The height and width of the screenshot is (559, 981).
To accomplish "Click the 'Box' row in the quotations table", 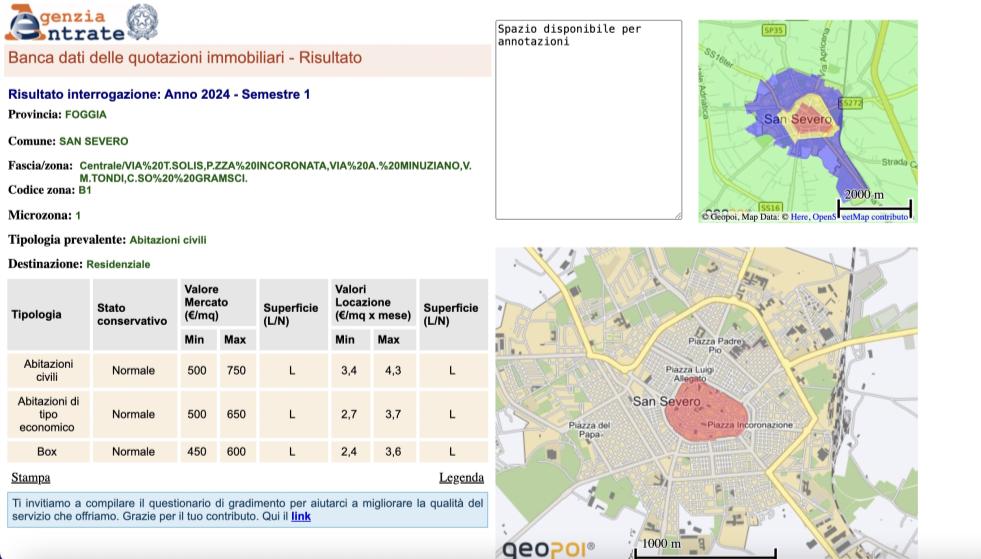I will 47,452.
